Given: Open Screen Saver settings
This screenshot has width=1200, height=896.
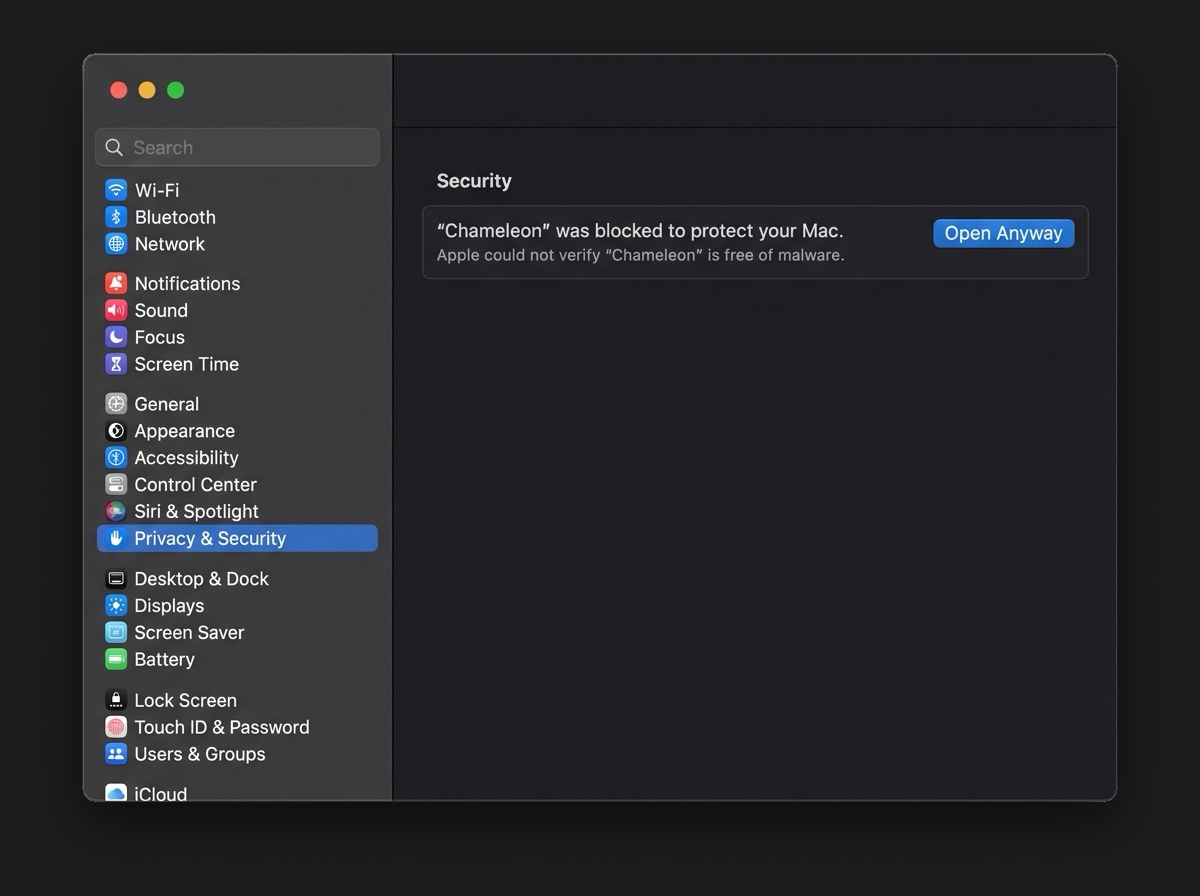Looking at the screenshot, I should [x=189, y=632].
